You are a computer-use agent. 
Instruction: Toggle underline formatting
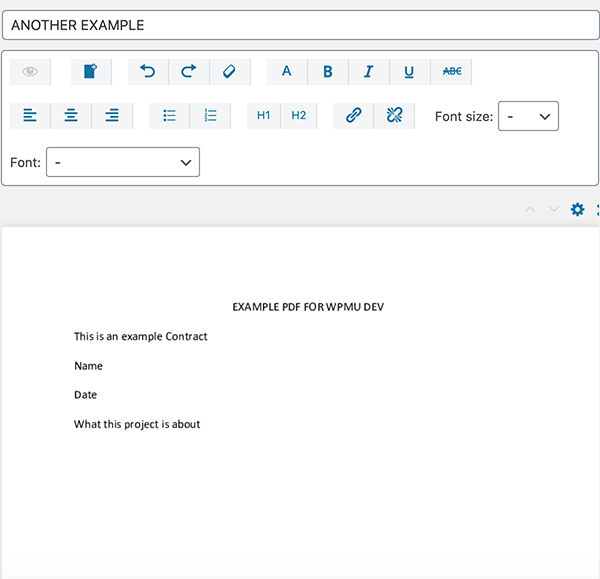pyautogui.click(x=410, y=72)
